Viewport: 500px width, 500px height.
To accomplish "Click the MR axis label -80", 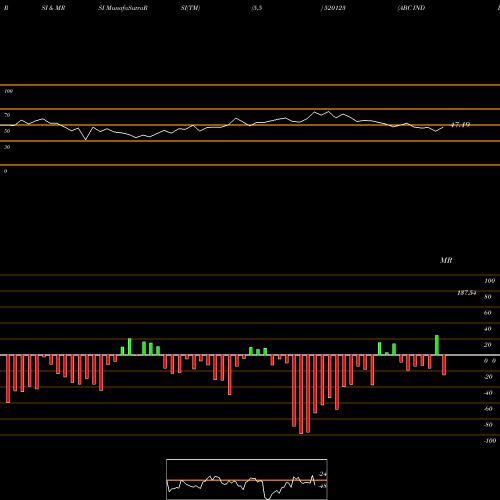I will [x=488, y=425].
